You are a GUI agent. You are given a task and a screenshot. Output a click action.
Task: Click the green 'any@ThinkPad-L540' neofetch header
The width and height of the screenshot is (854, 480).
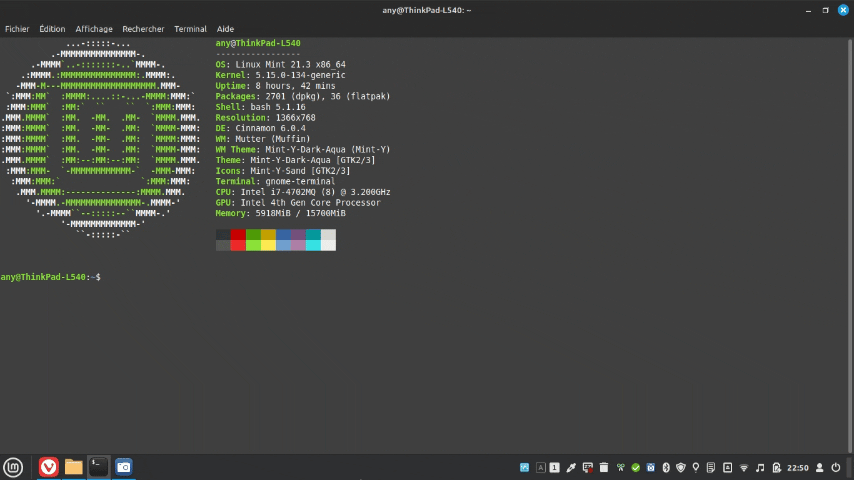[258, 43]
